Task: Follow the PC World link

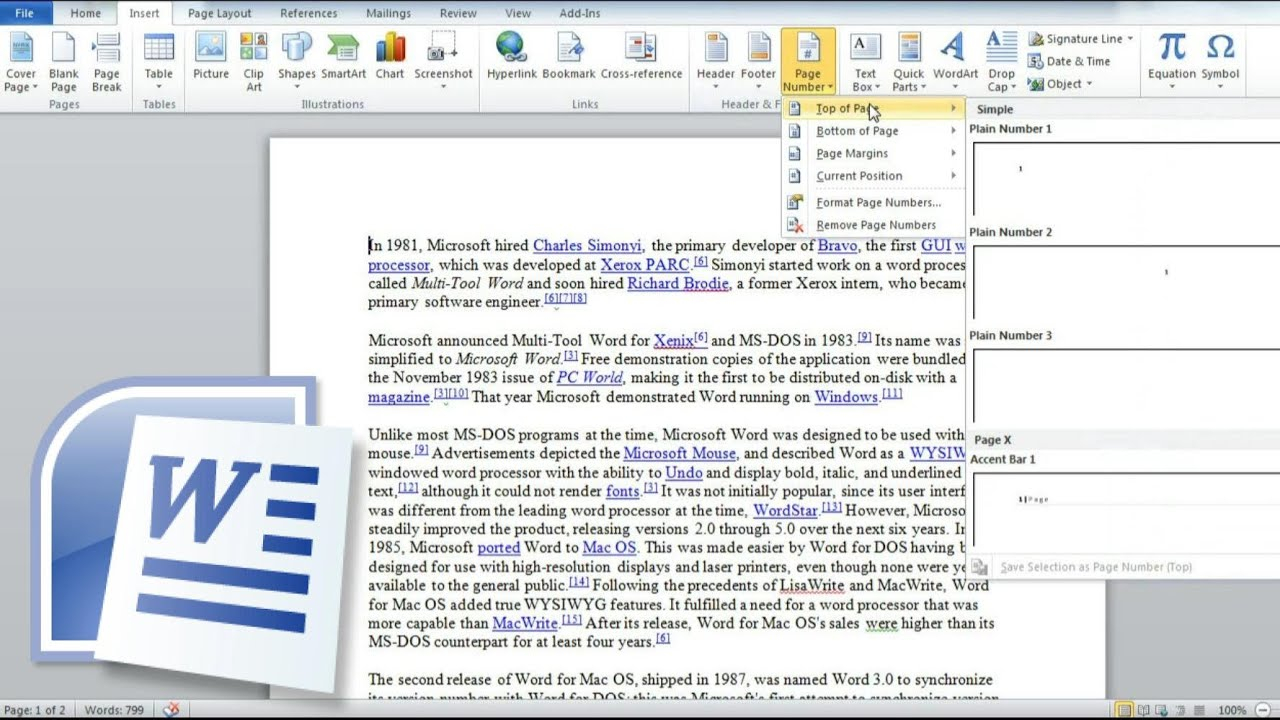Action: [x=589, y=378]
